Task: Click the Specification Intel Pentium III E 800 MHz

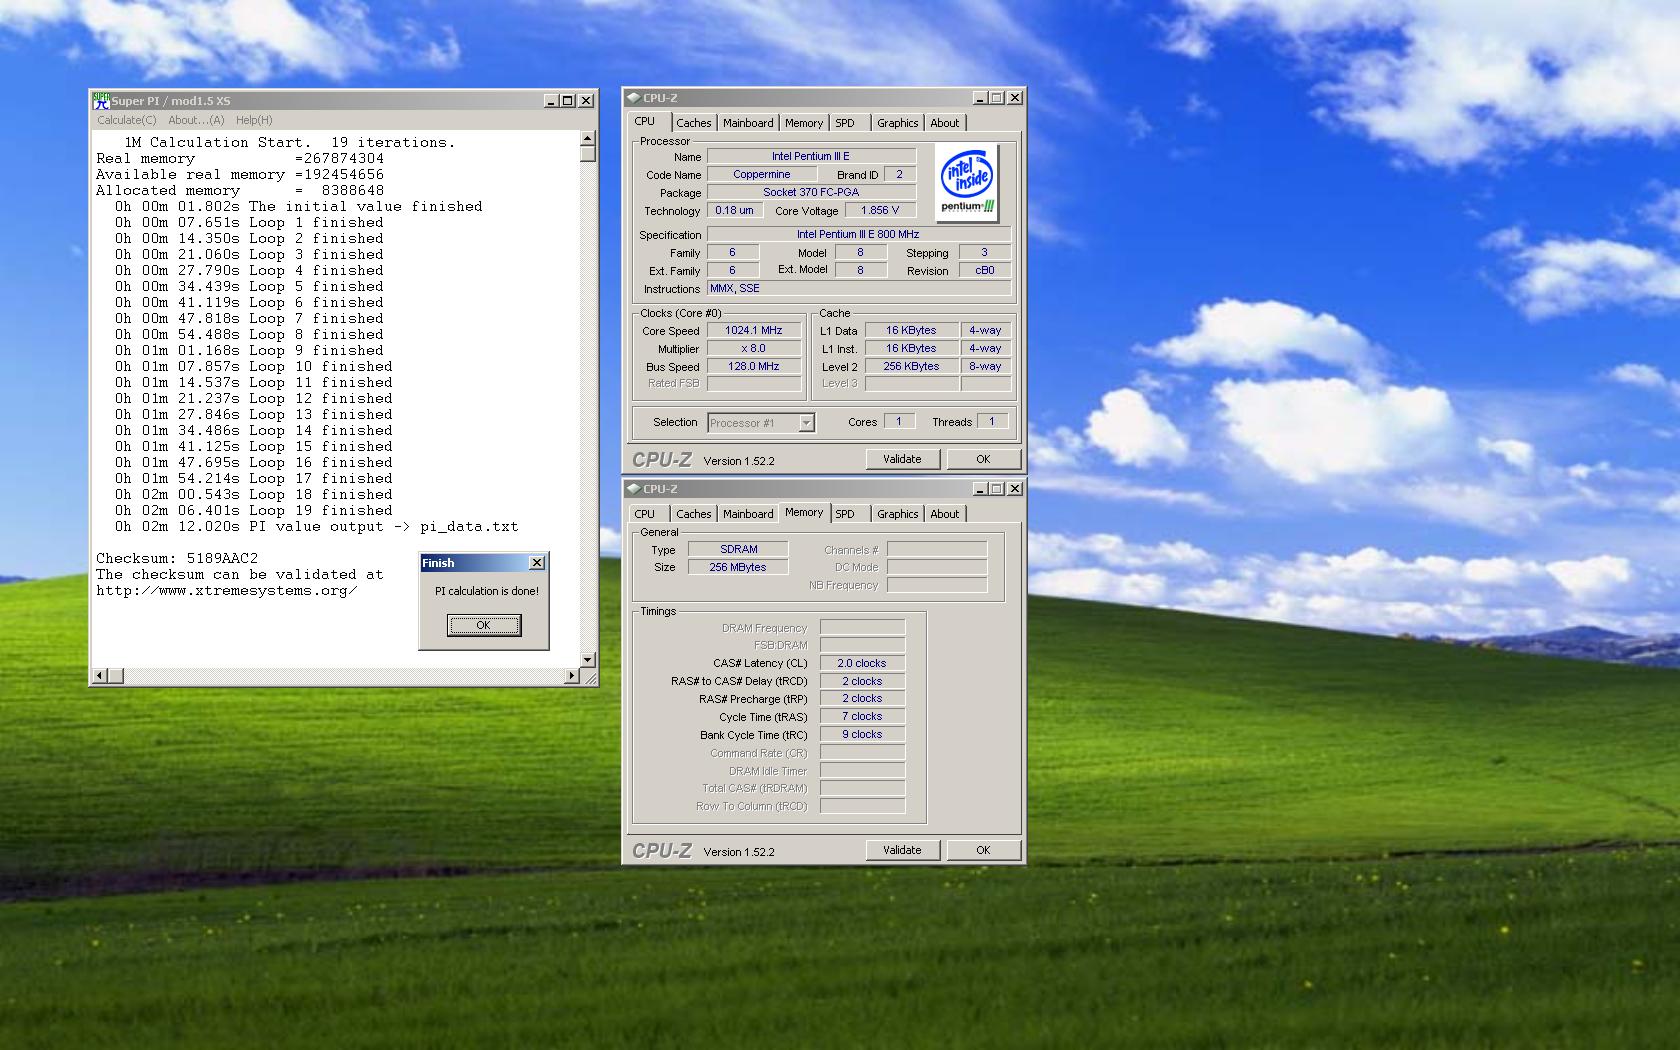Action: tap(858, 234)
